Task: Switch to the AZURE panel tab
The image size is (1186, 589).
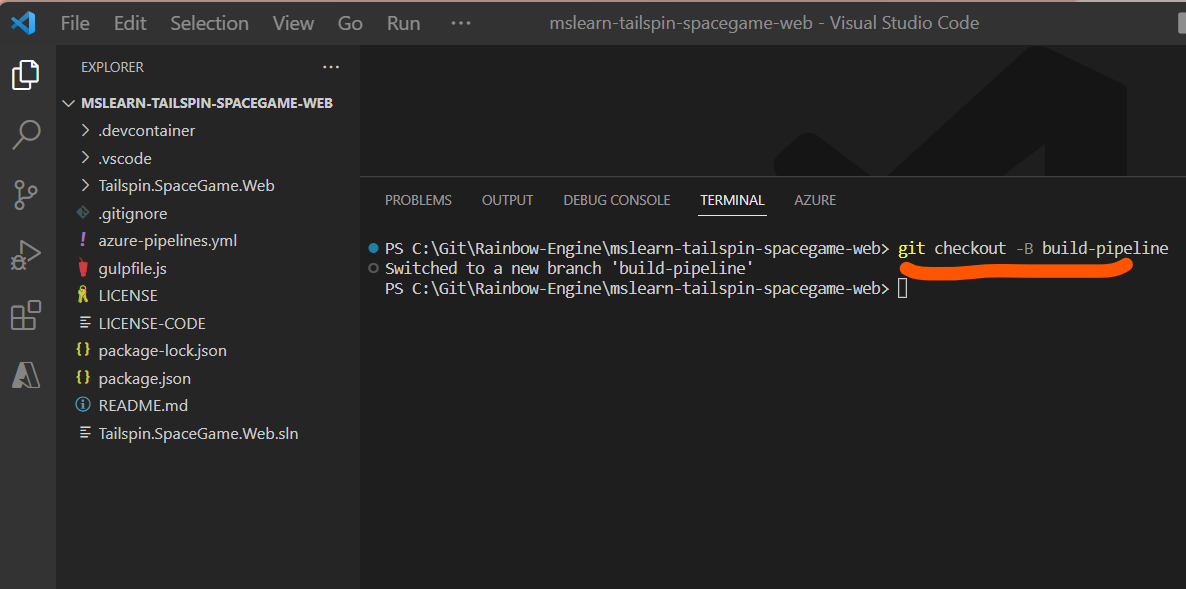Action: click(815, 200)
